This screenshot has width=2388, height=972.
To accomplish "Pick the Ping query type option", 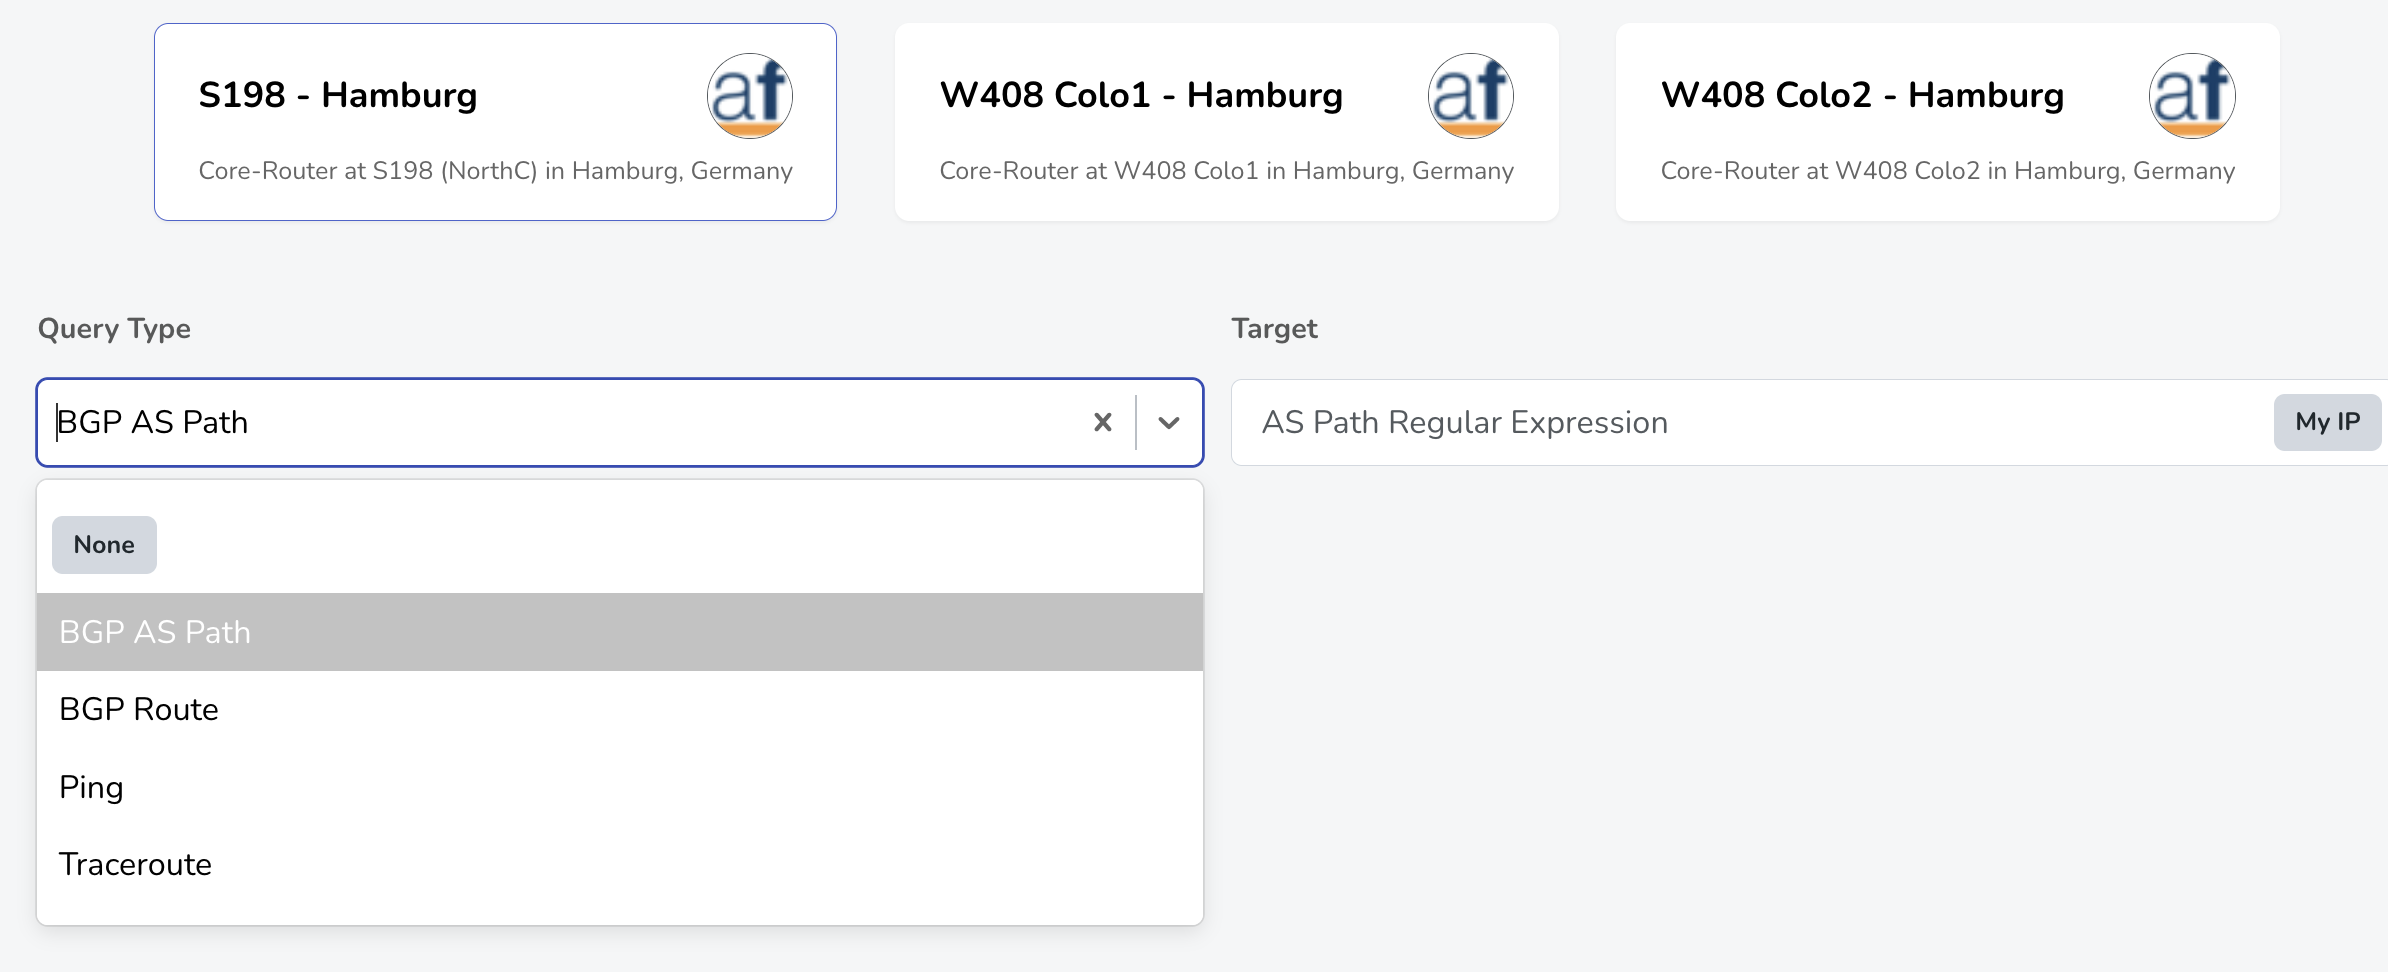I will pos(92,787).
